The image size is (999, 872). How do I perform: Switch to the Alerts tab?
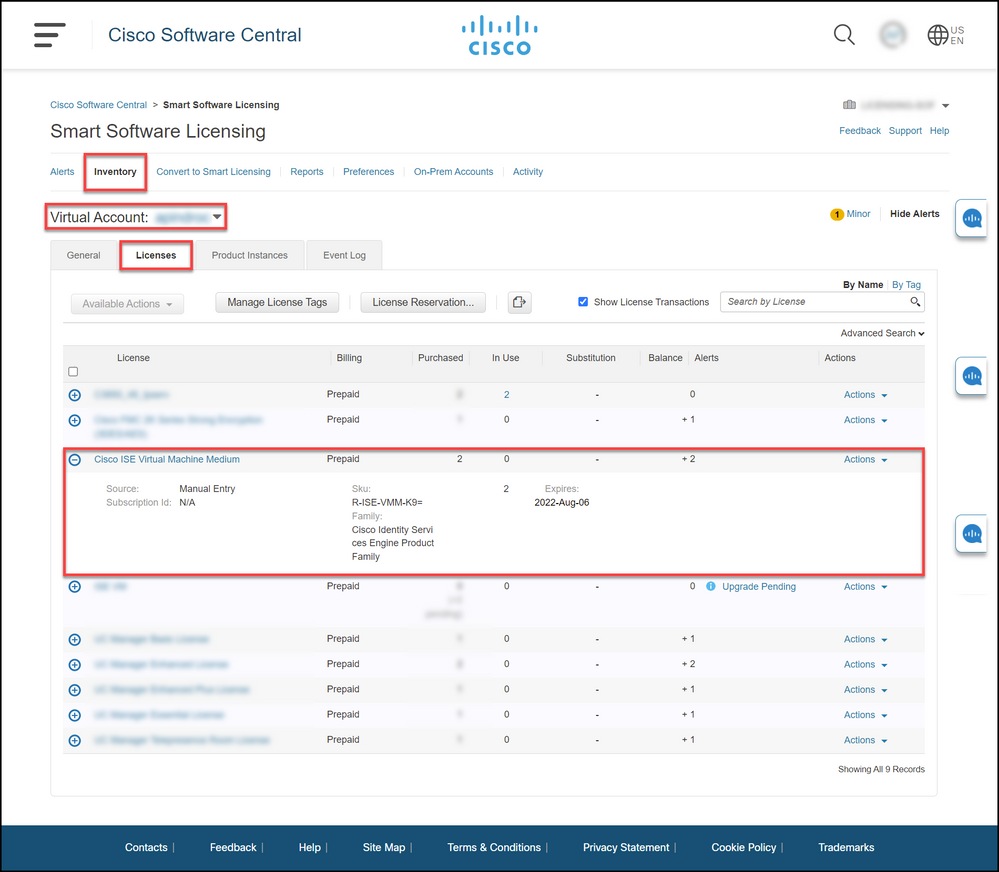tap(62, 171)
